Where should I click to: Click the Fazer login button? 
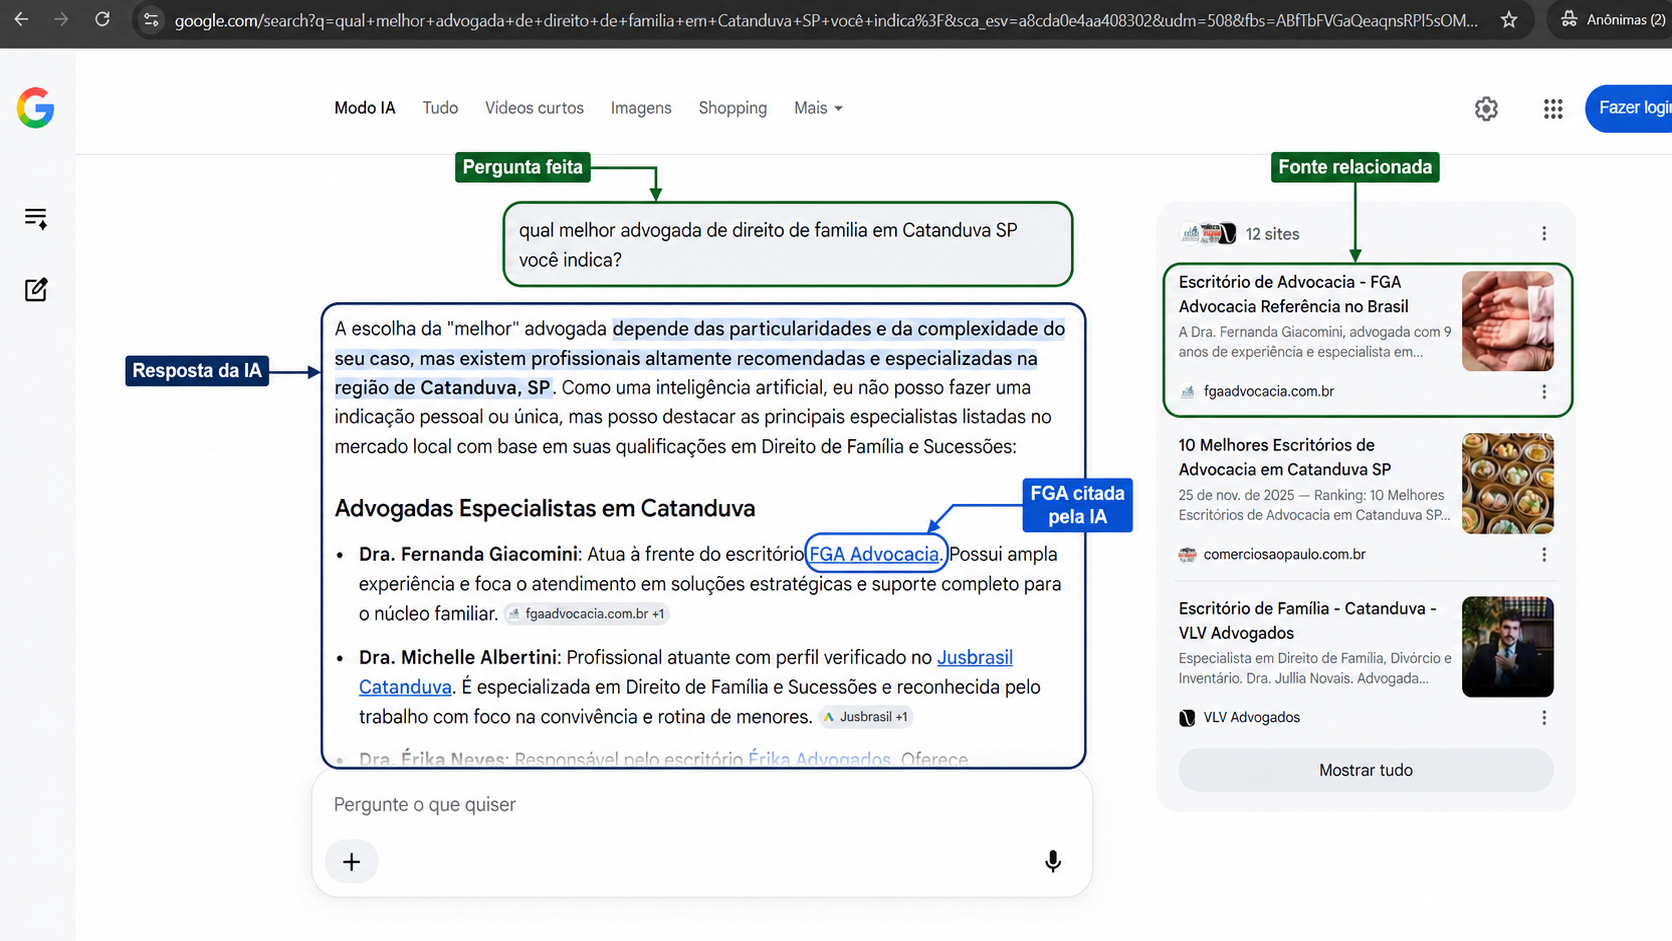click(x=1629, y=108)
